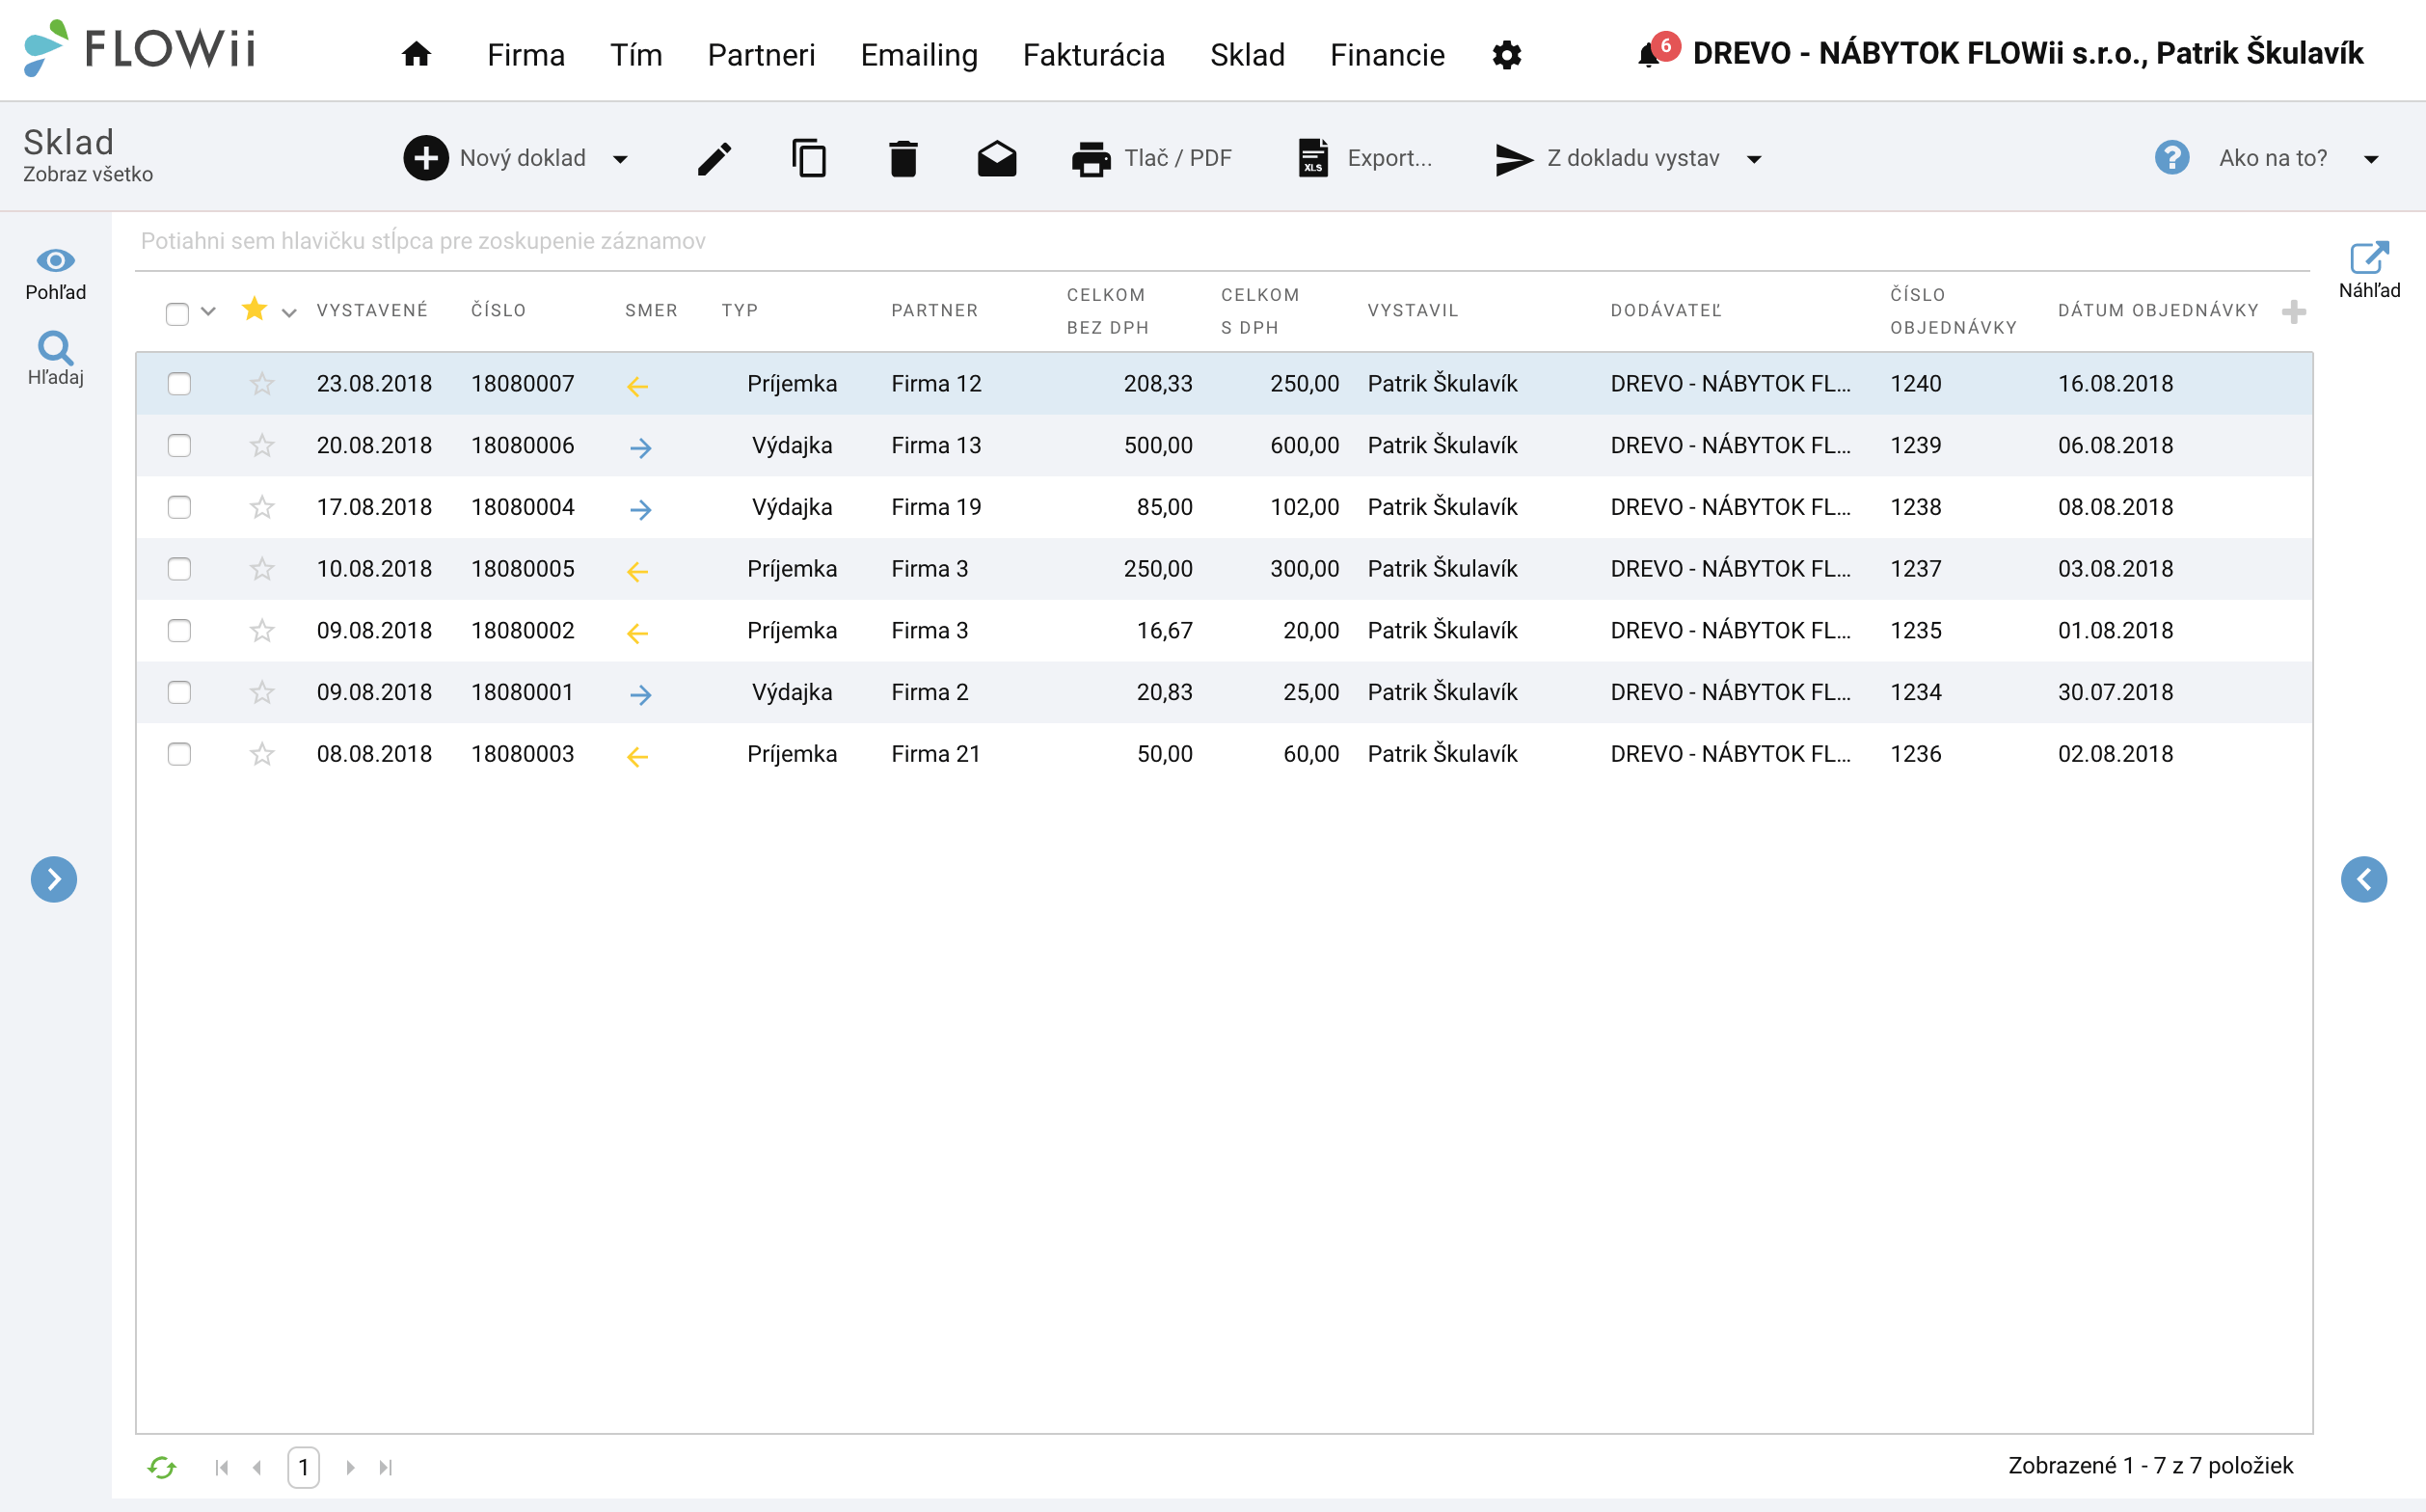
Task: Go to next page arrow
Action: tap(350, 1467)
